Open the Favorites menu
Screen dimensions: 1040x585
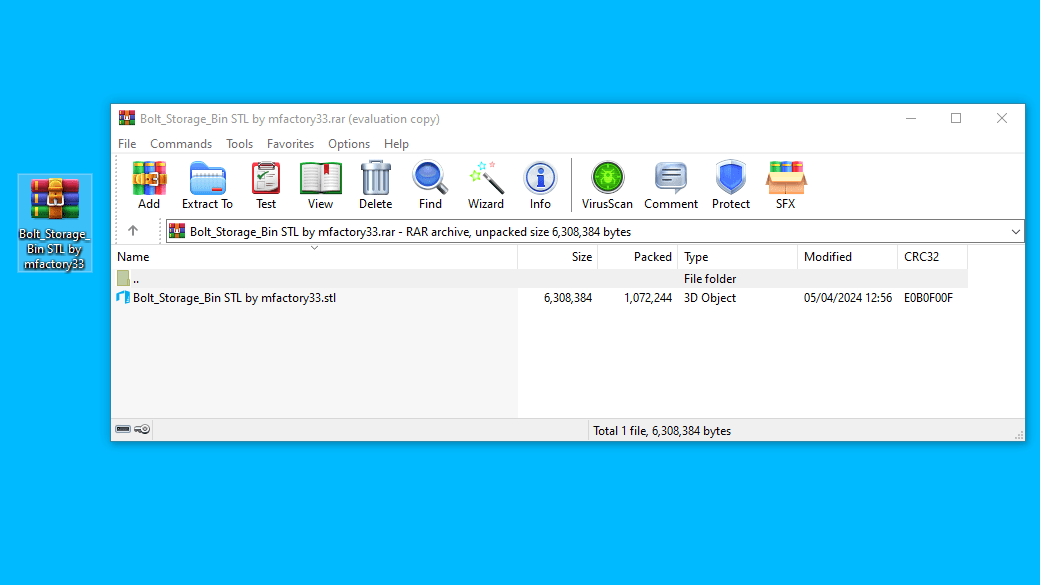click(x=291, y=144)
